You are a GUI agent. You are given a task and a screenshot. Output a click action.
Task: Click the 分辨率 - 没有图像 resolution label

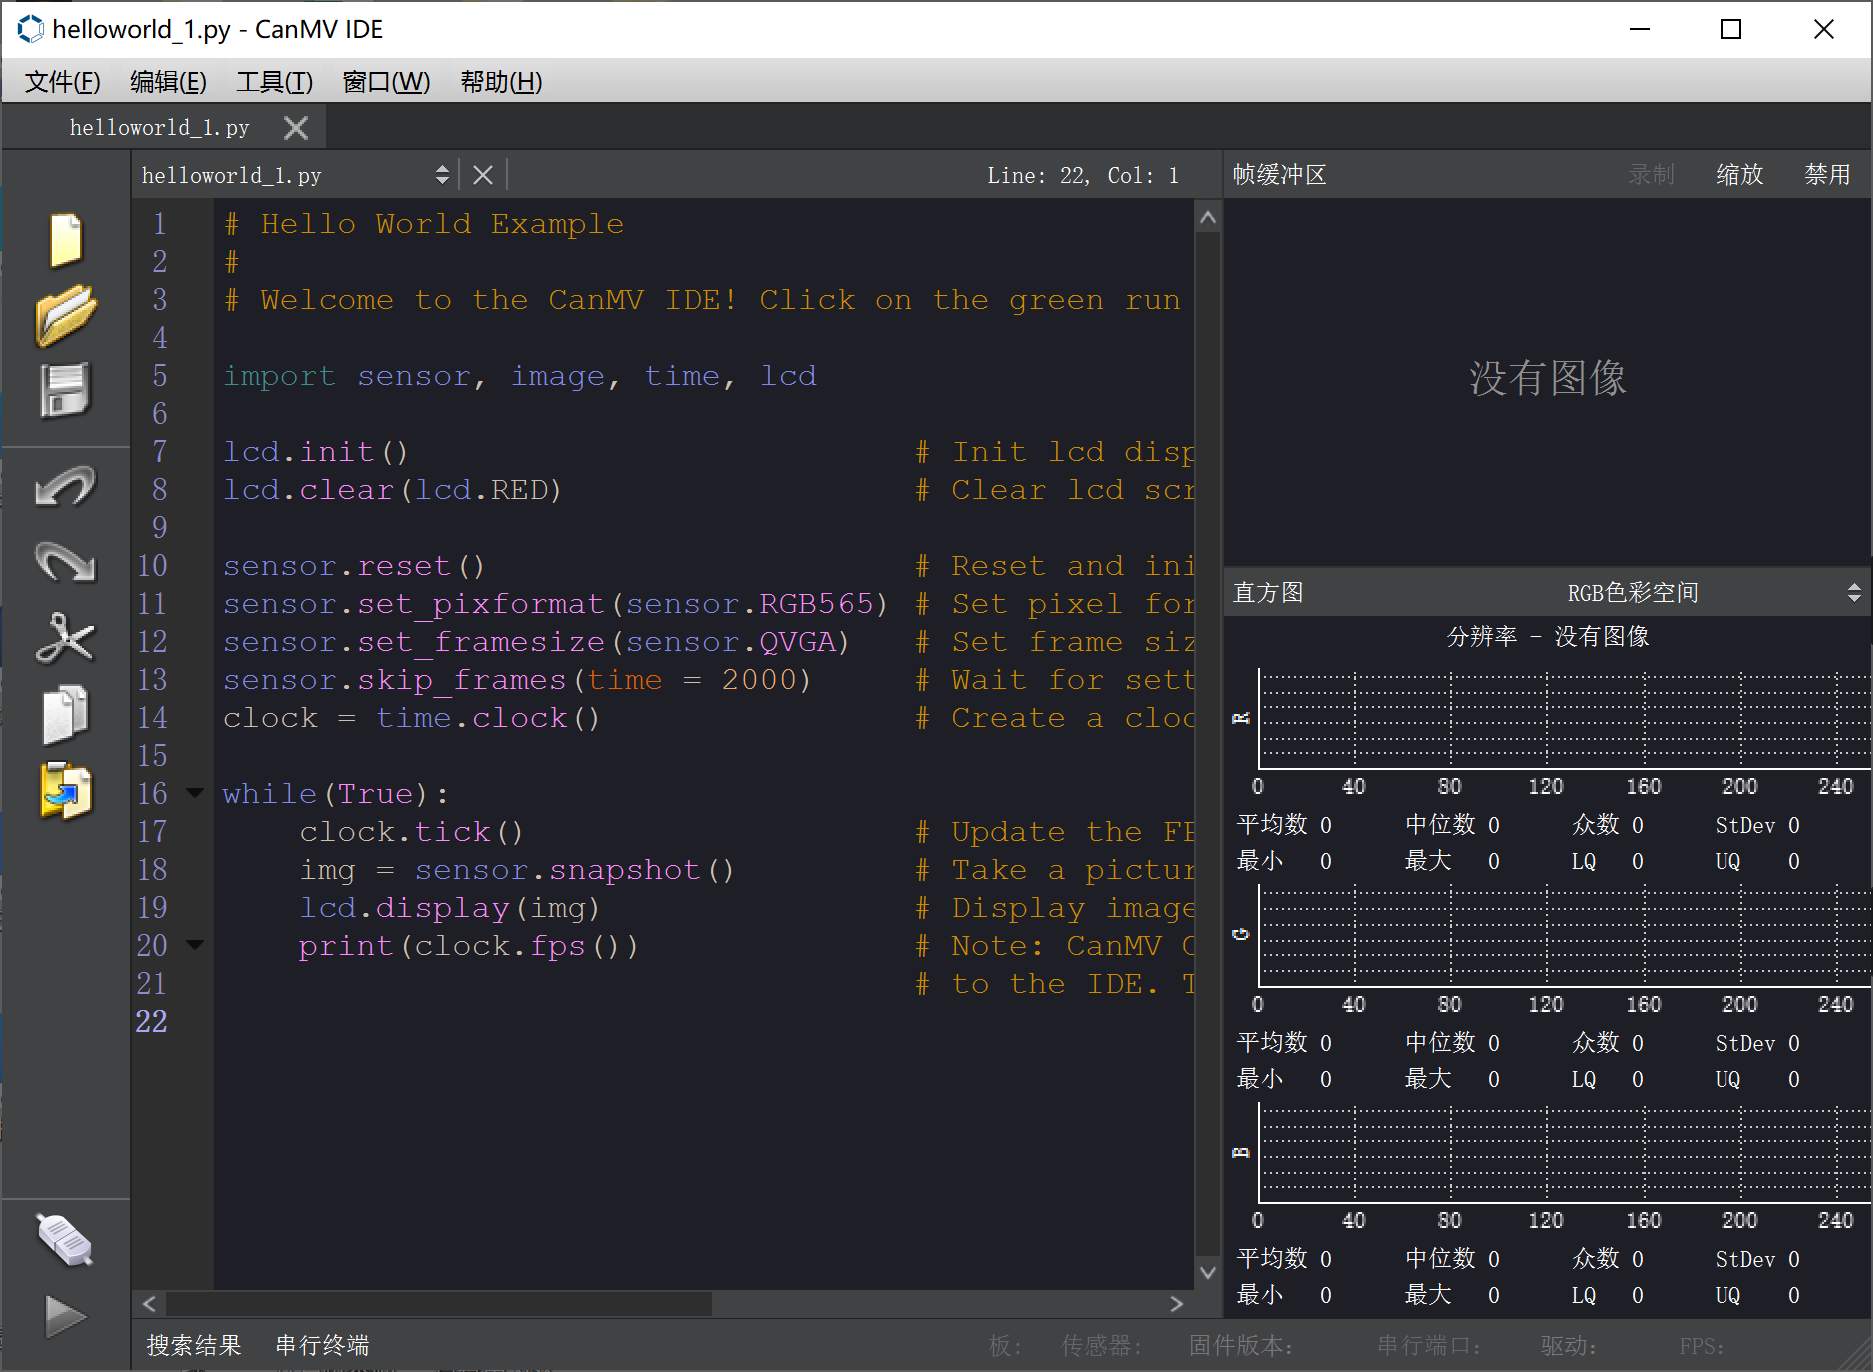1547,637
